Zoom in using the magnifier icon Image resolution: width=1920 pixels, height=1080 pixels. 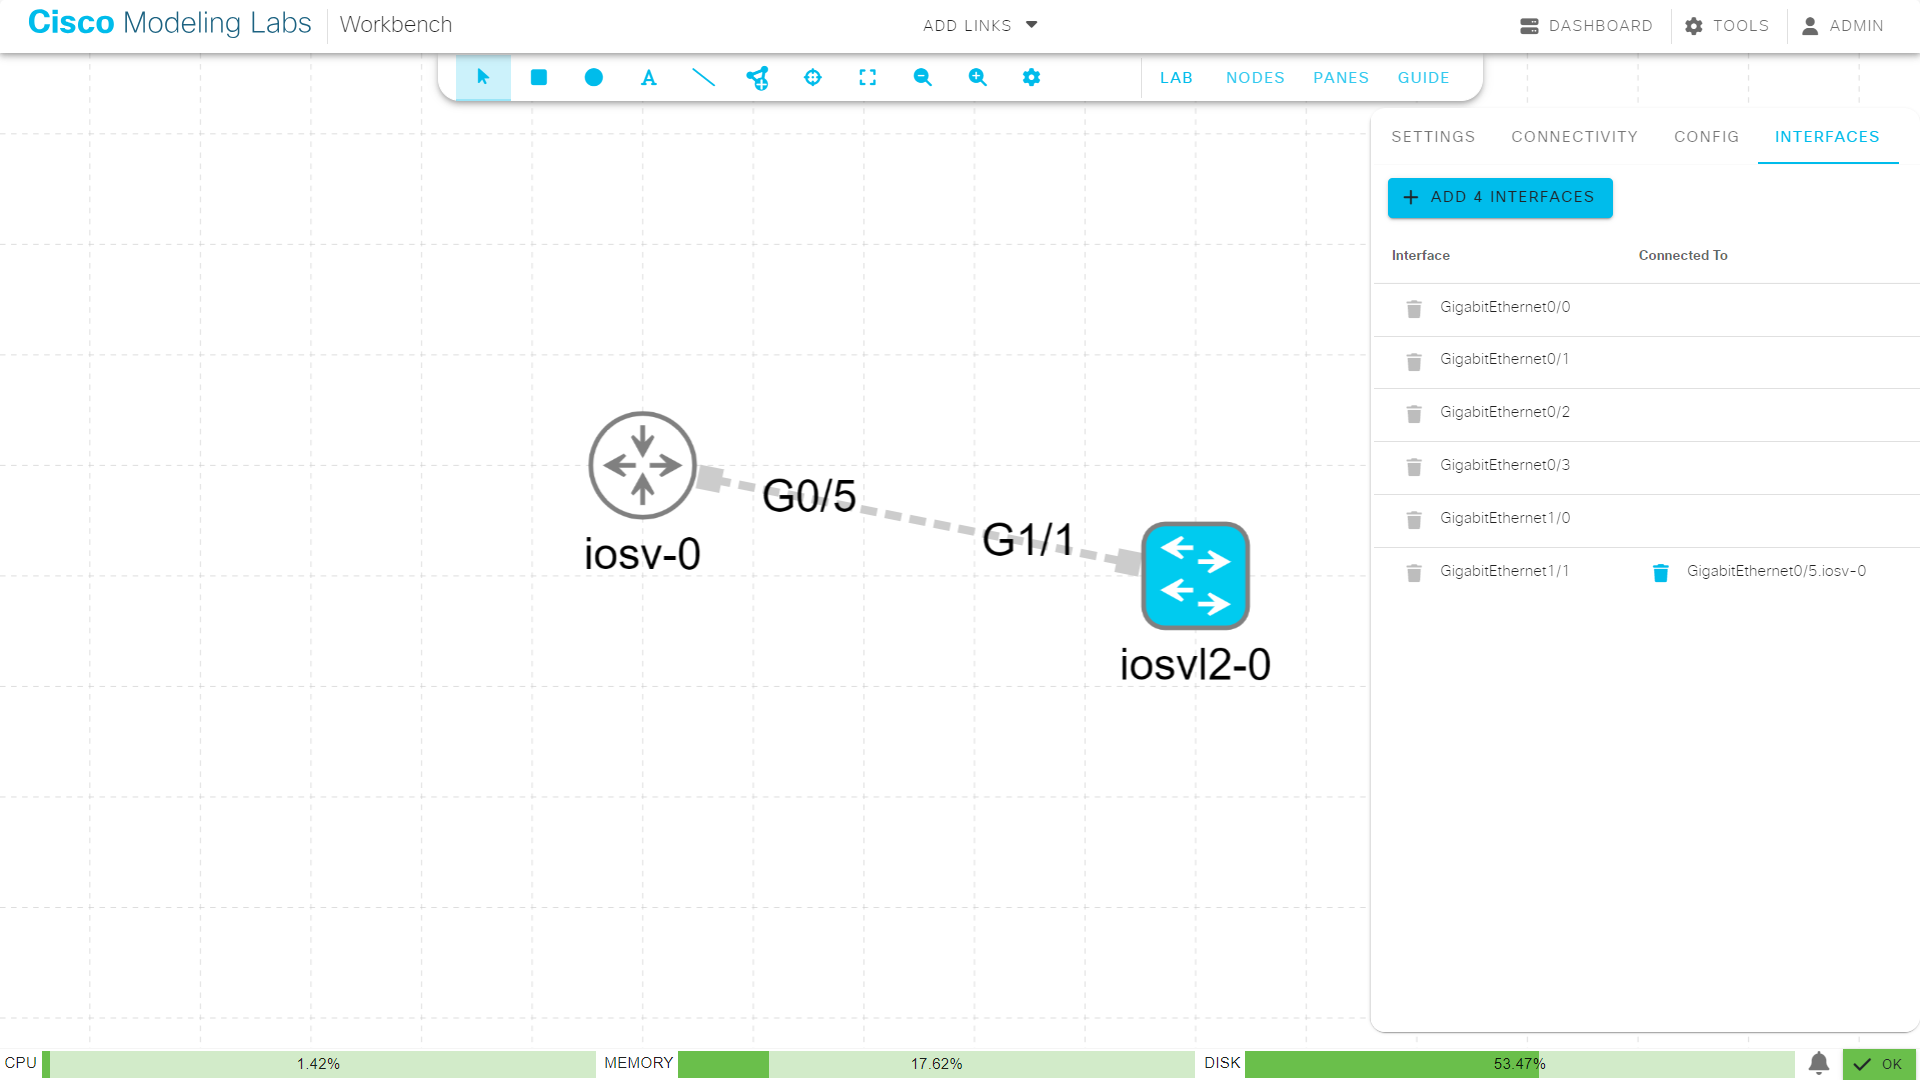click(977, 77)
